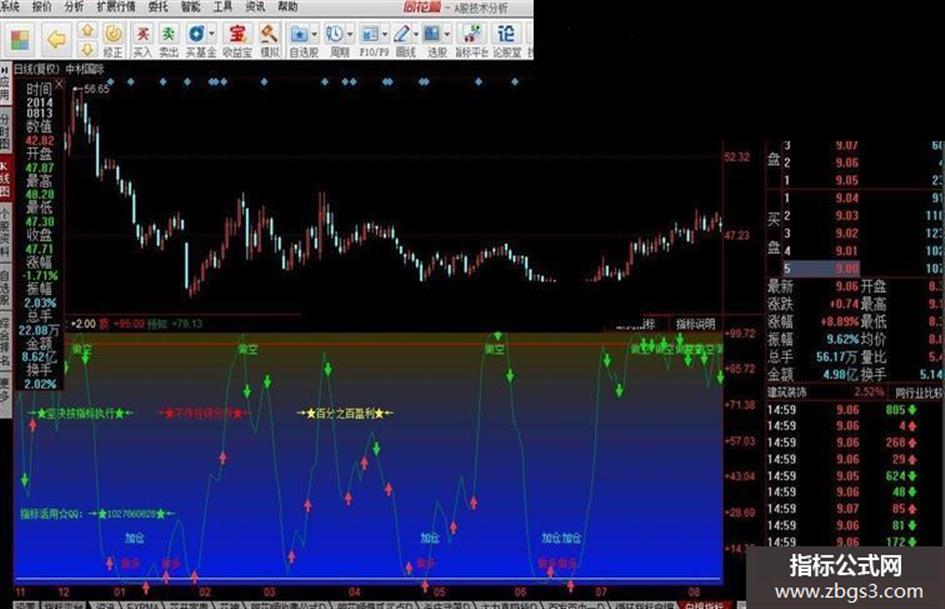Click the 修正 toolbar icon
Viewport: 945px width, 609px height.
(113, 40)
